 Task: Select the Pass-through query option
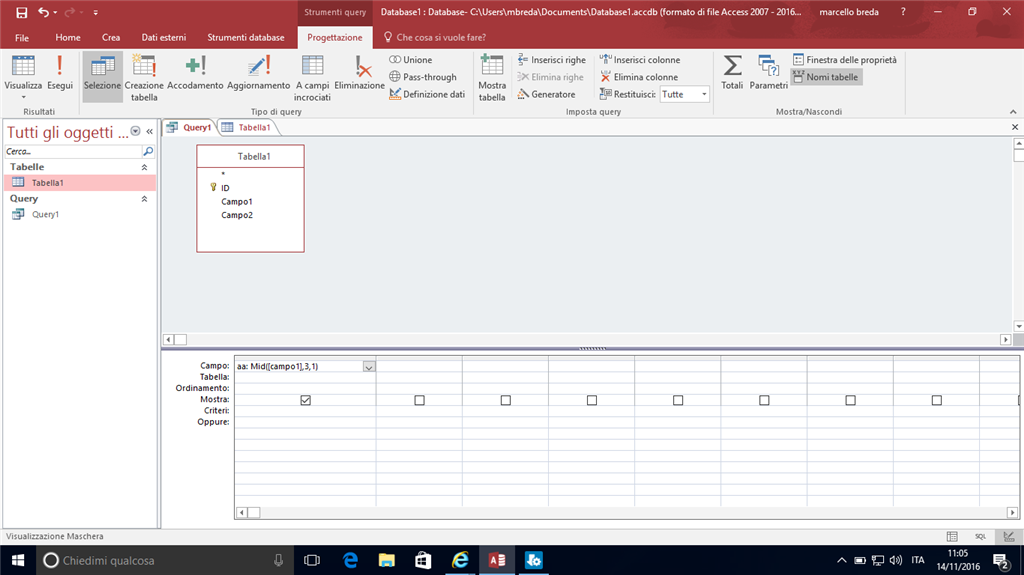point(423,76)
